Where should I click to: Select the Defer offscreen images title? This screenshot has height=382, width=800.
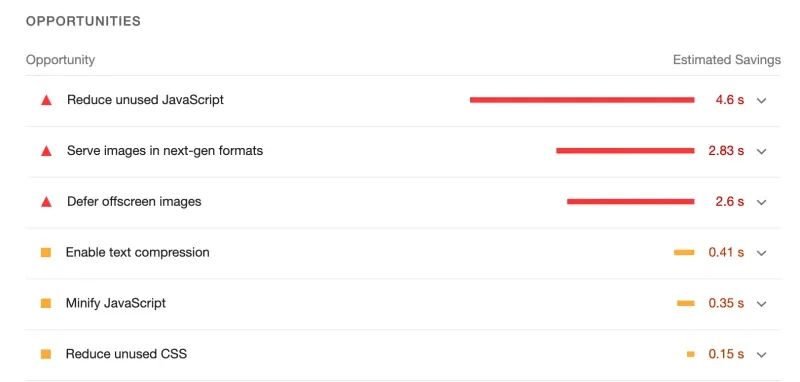(x=134, y=201)
